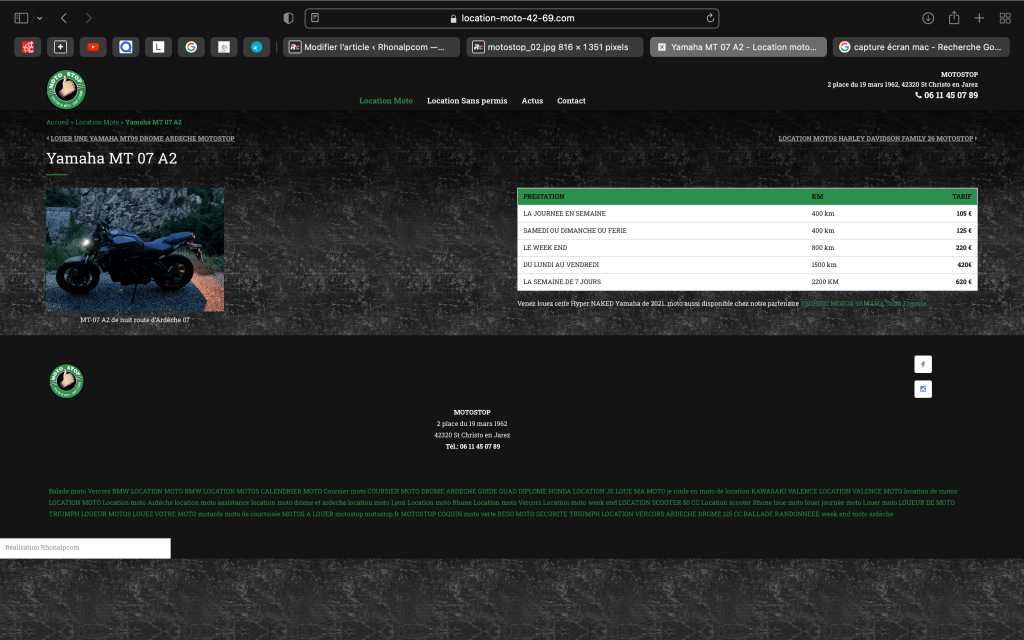
Task: Go to Louer une Yamaha MT09 previous article
Action: tap(142, 138)
